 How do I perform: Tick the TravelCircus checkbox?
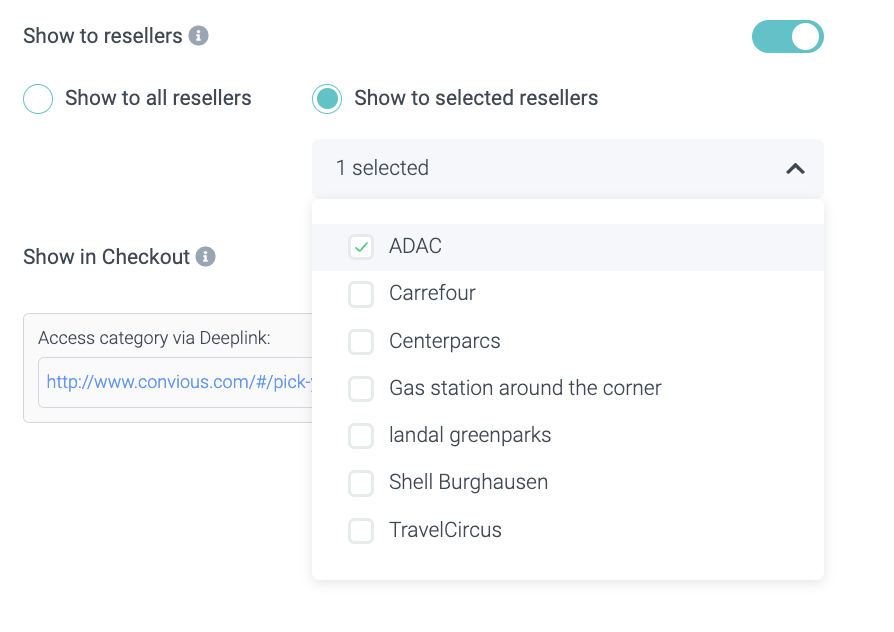point(361,531)
